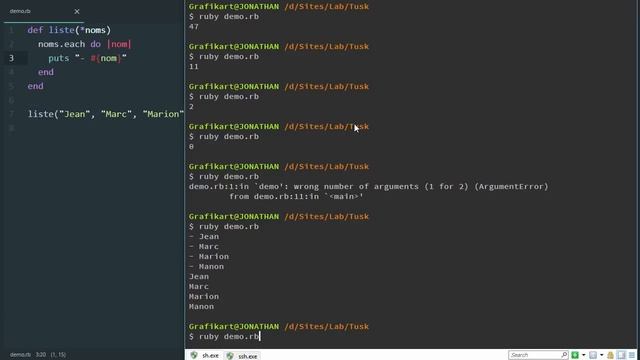Viewport: 640px width, 360px height.
Task: Click the console window list icon
Action: pos(593,355)
